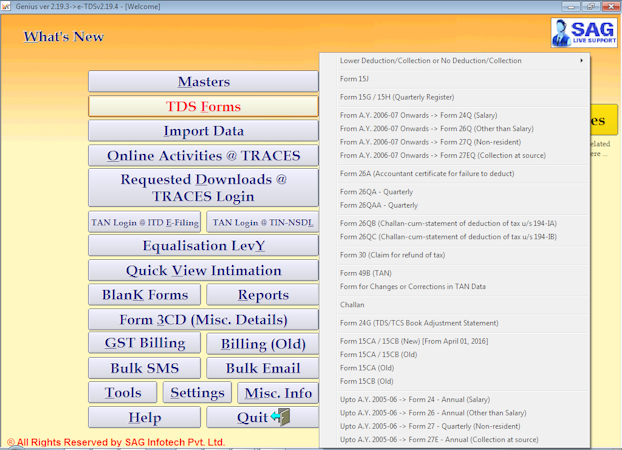Open Form 26QB challan-cum-statement 194-IA

(455, 223)
